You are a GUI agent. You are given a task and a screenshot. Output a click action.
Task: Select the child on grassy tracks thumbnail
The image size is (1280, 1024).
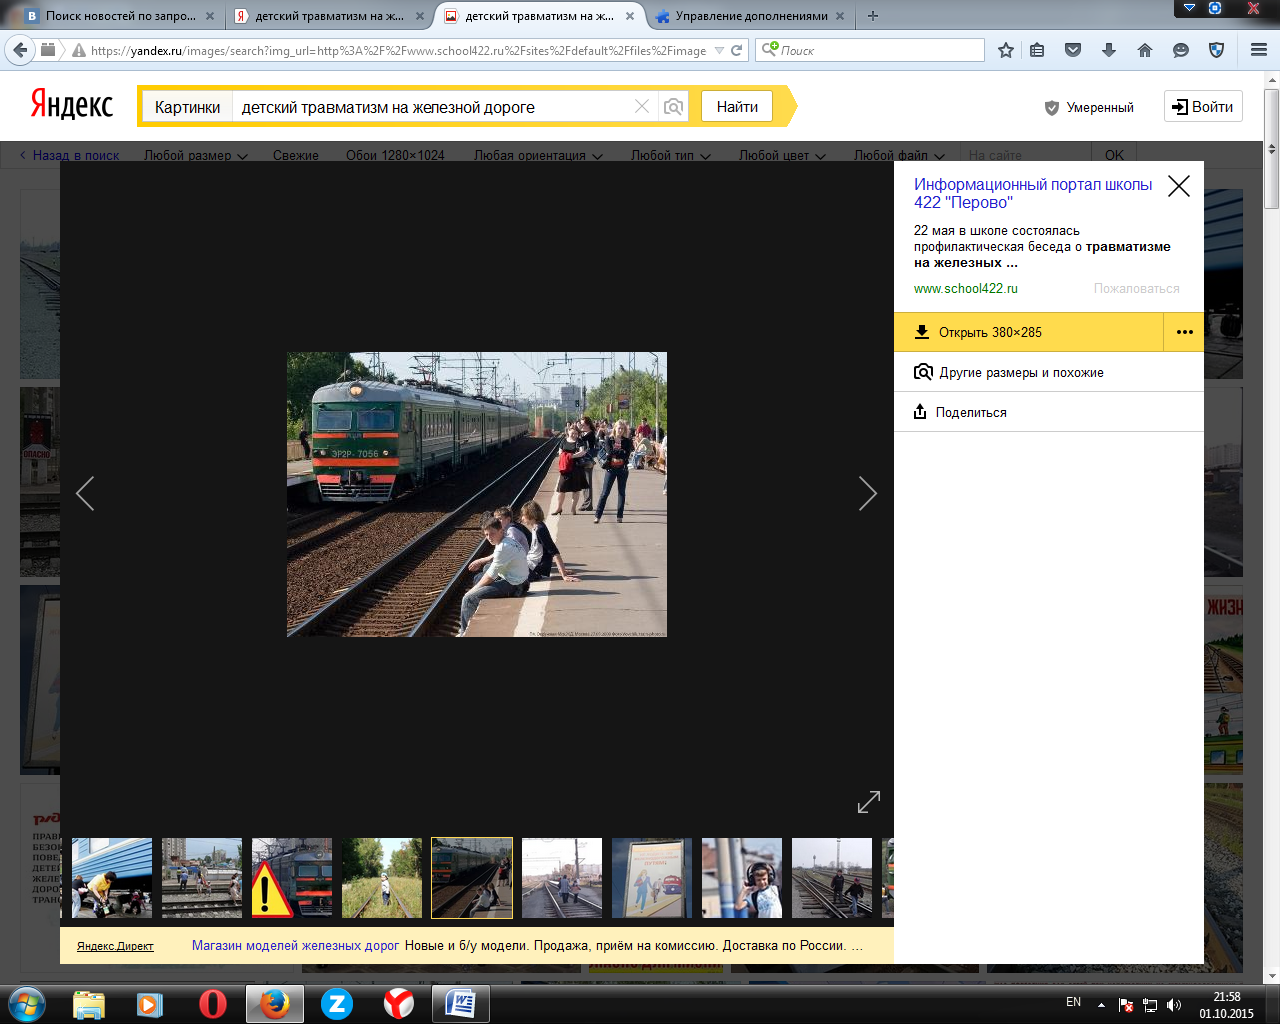[x=382, y=878]
